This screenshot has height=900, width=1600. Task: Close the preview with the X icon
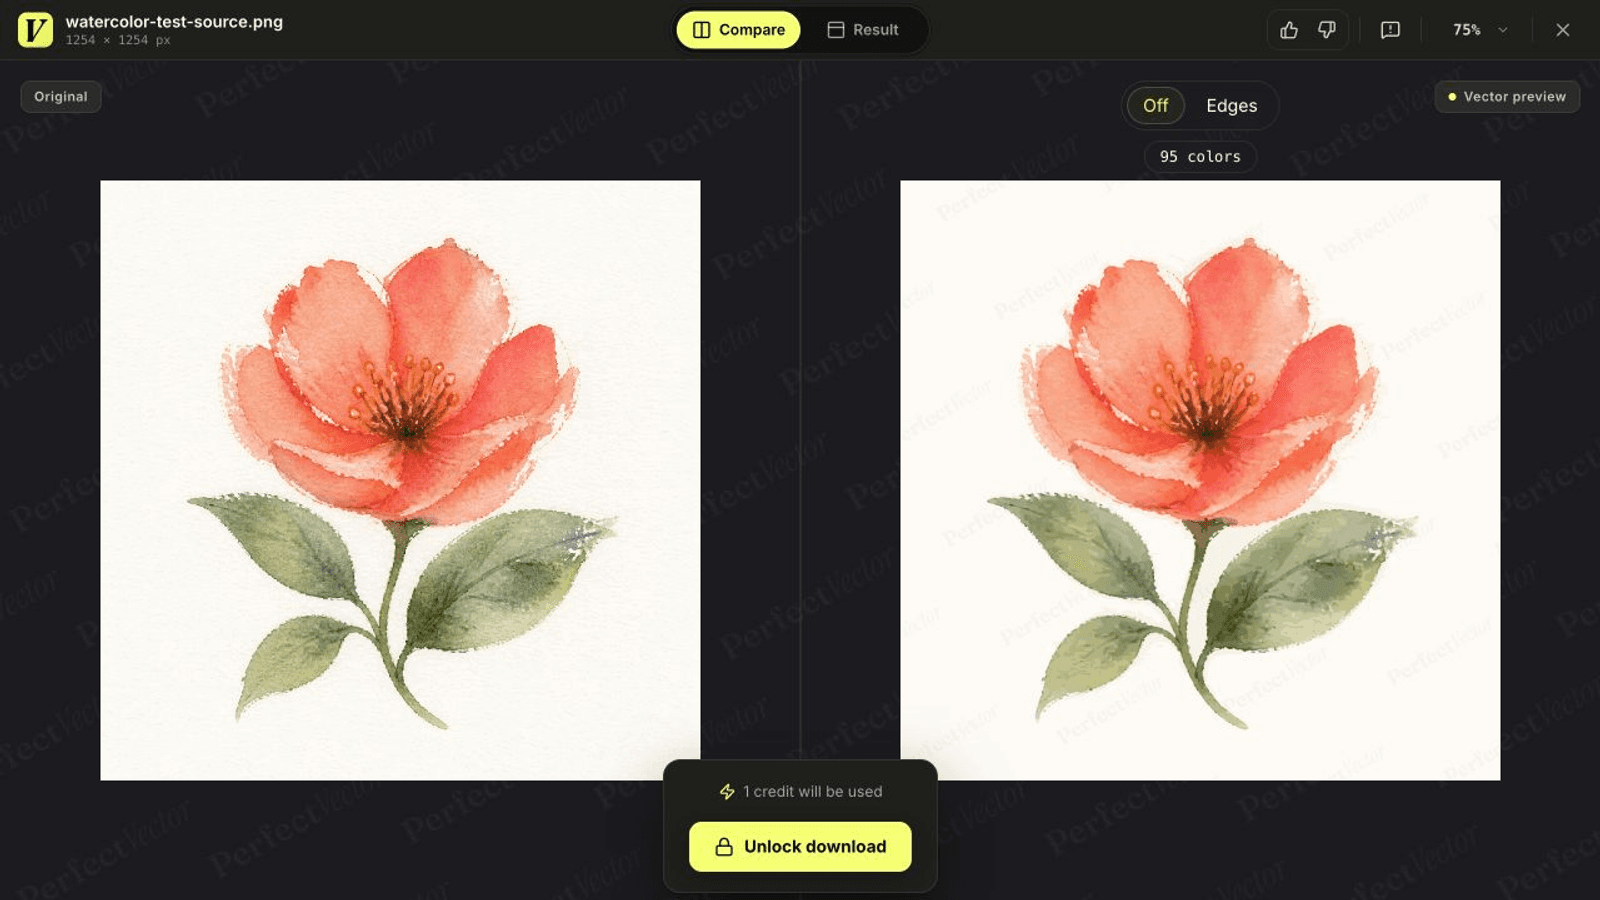(1563, 30)
